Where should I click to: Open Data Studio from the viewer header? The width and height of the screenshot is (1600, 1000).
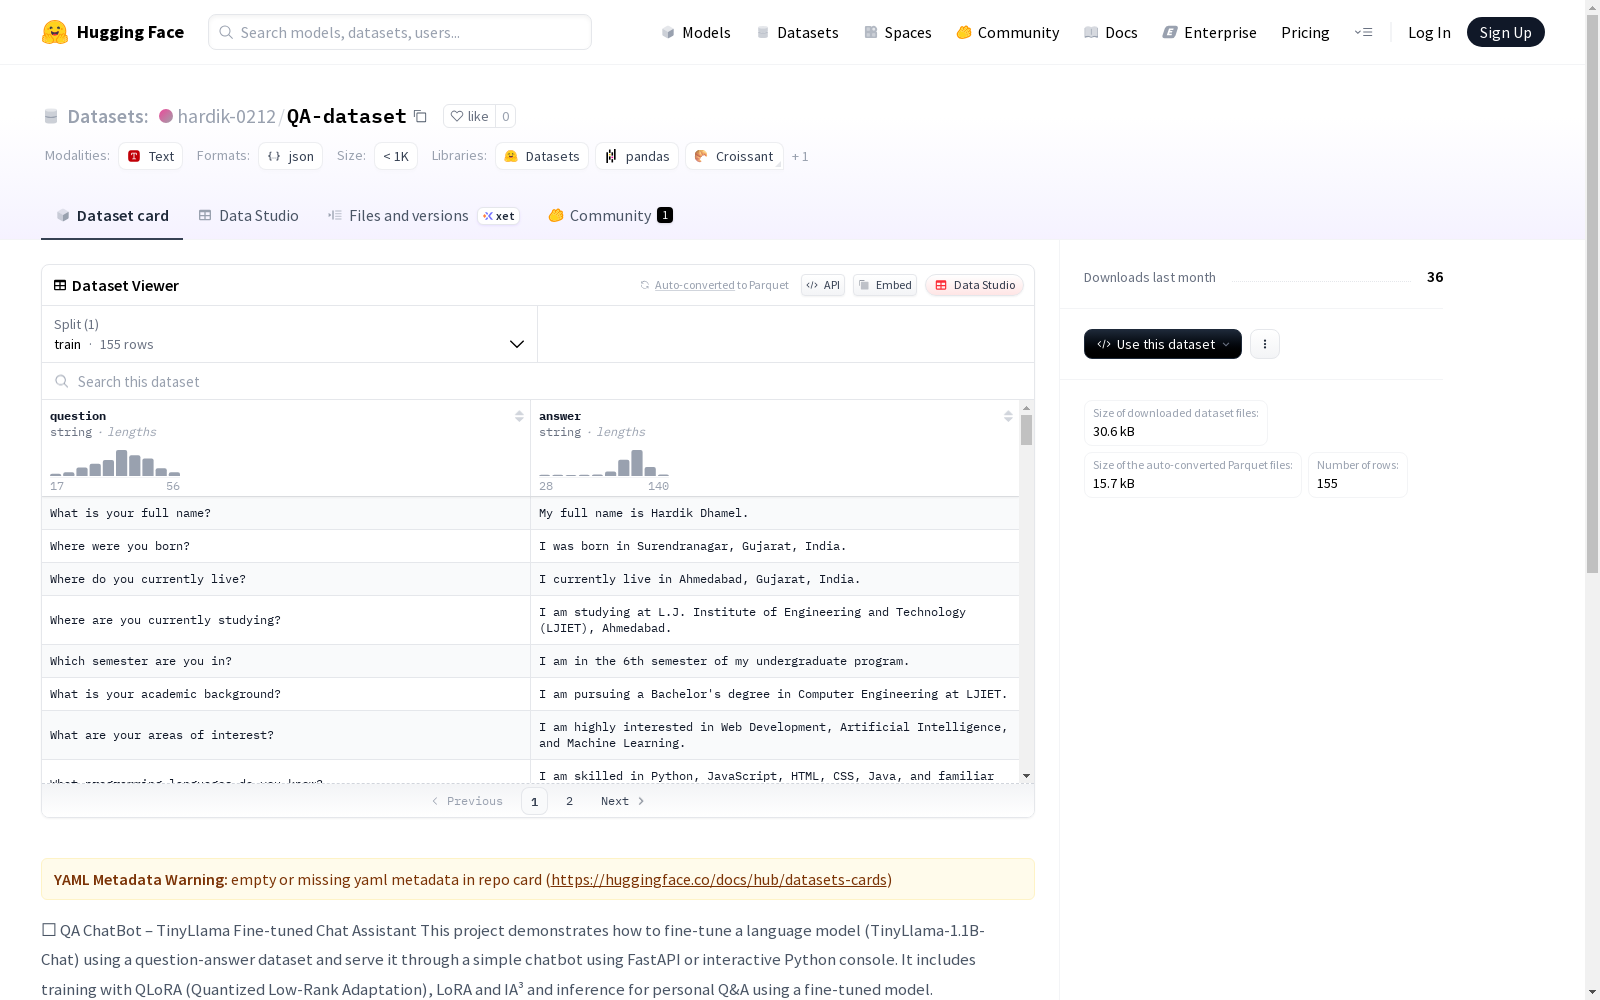[x=975, y=285]
